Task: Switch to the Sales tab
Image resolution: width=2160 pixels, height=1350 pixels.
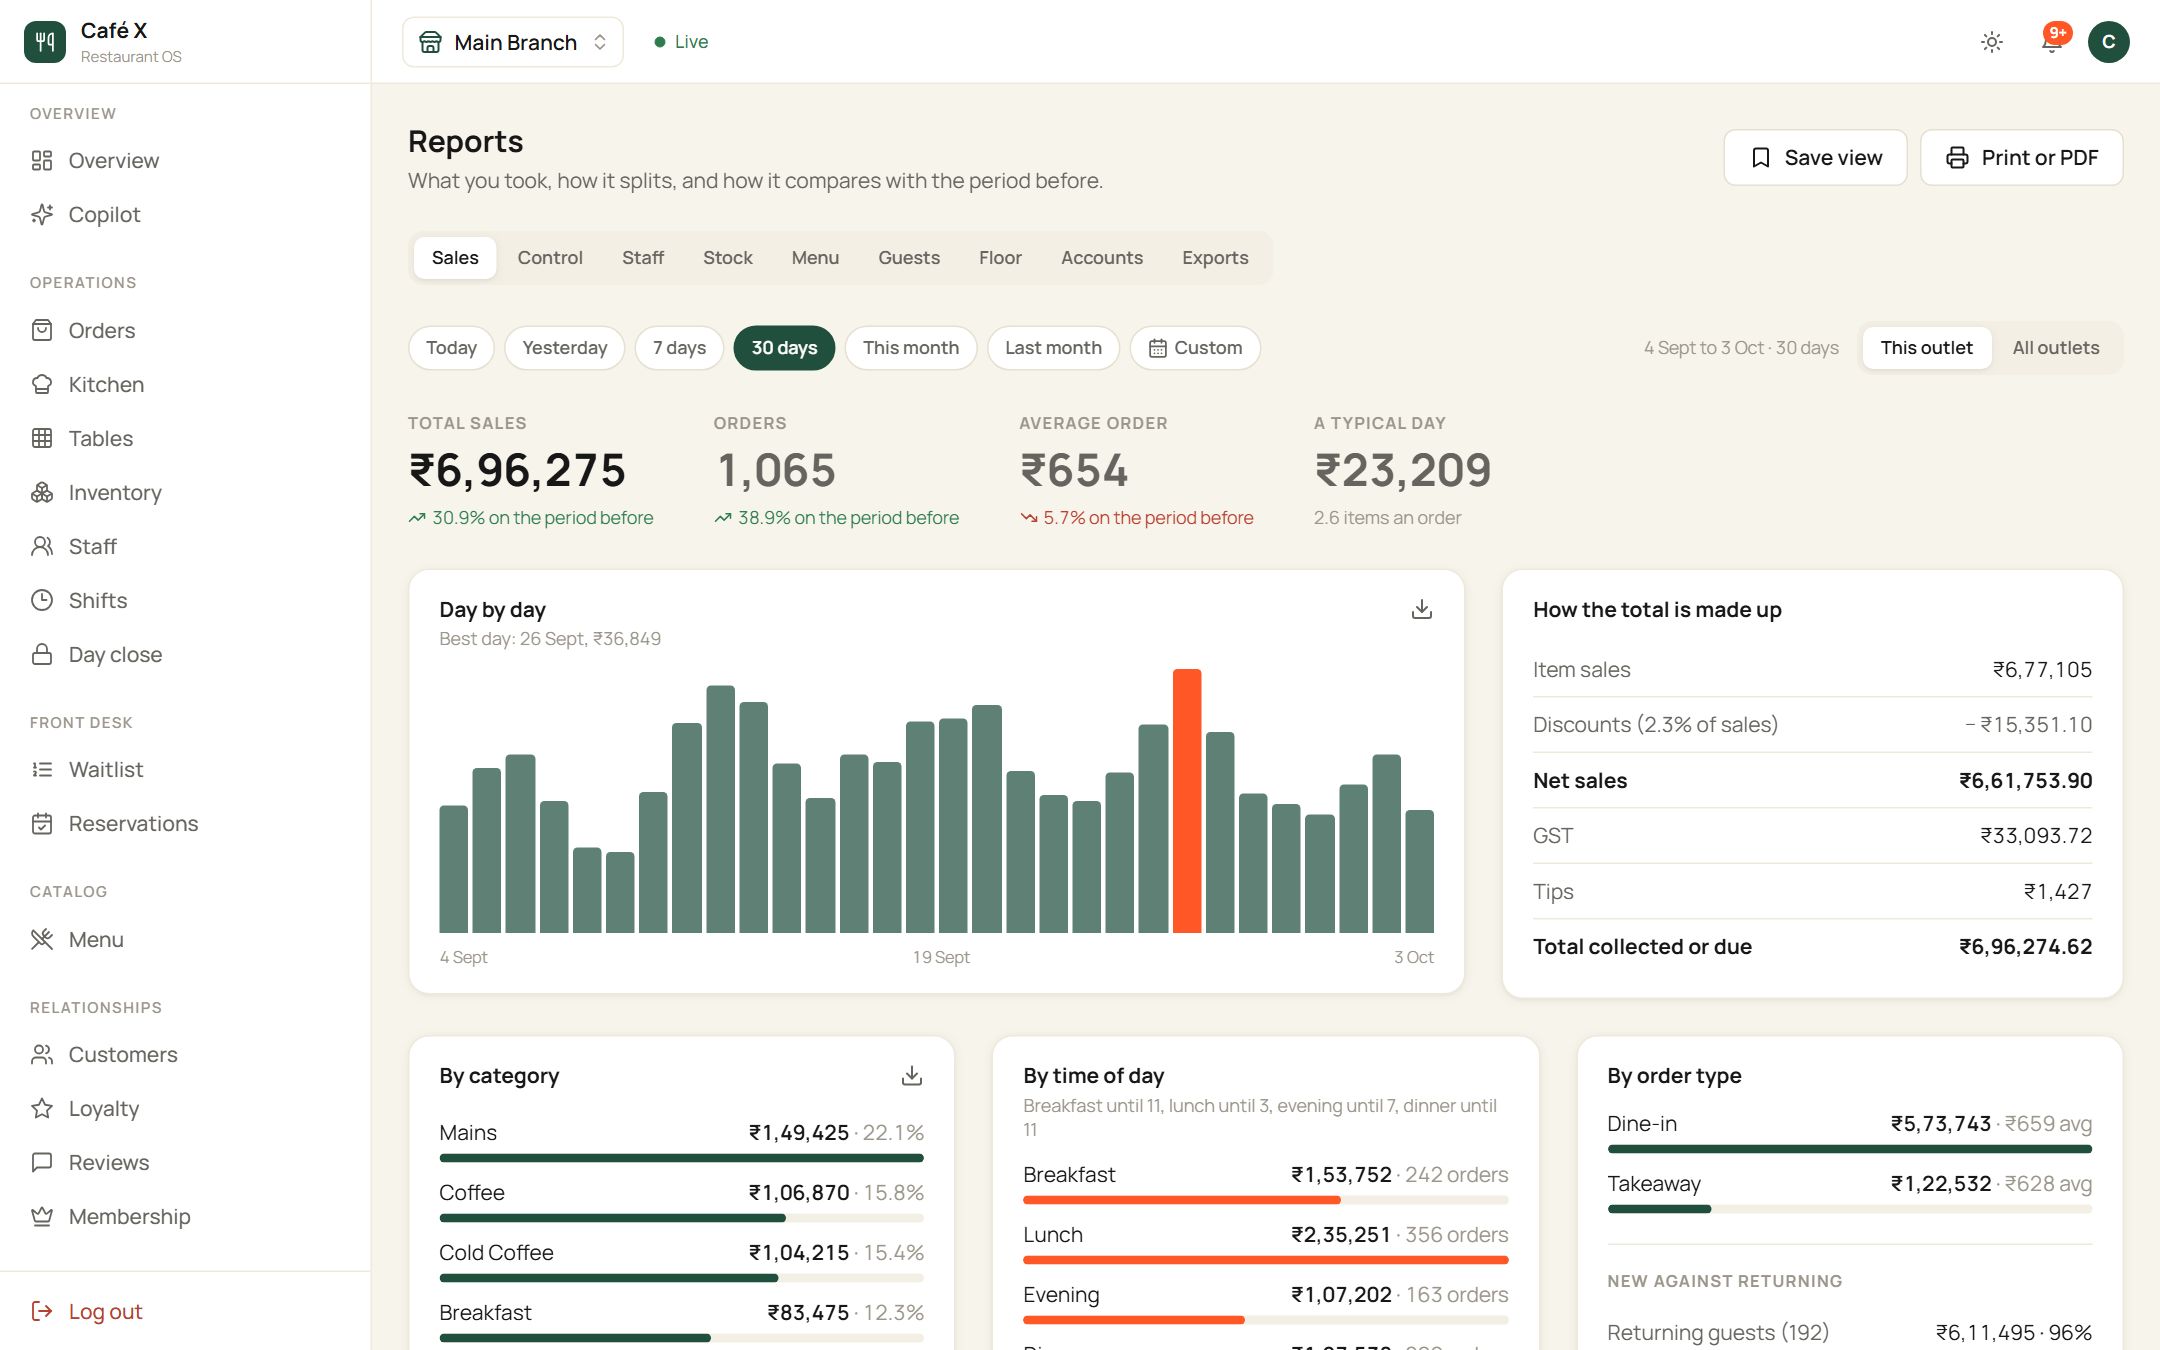Action: pyautogui.click(x=455, y=258)
